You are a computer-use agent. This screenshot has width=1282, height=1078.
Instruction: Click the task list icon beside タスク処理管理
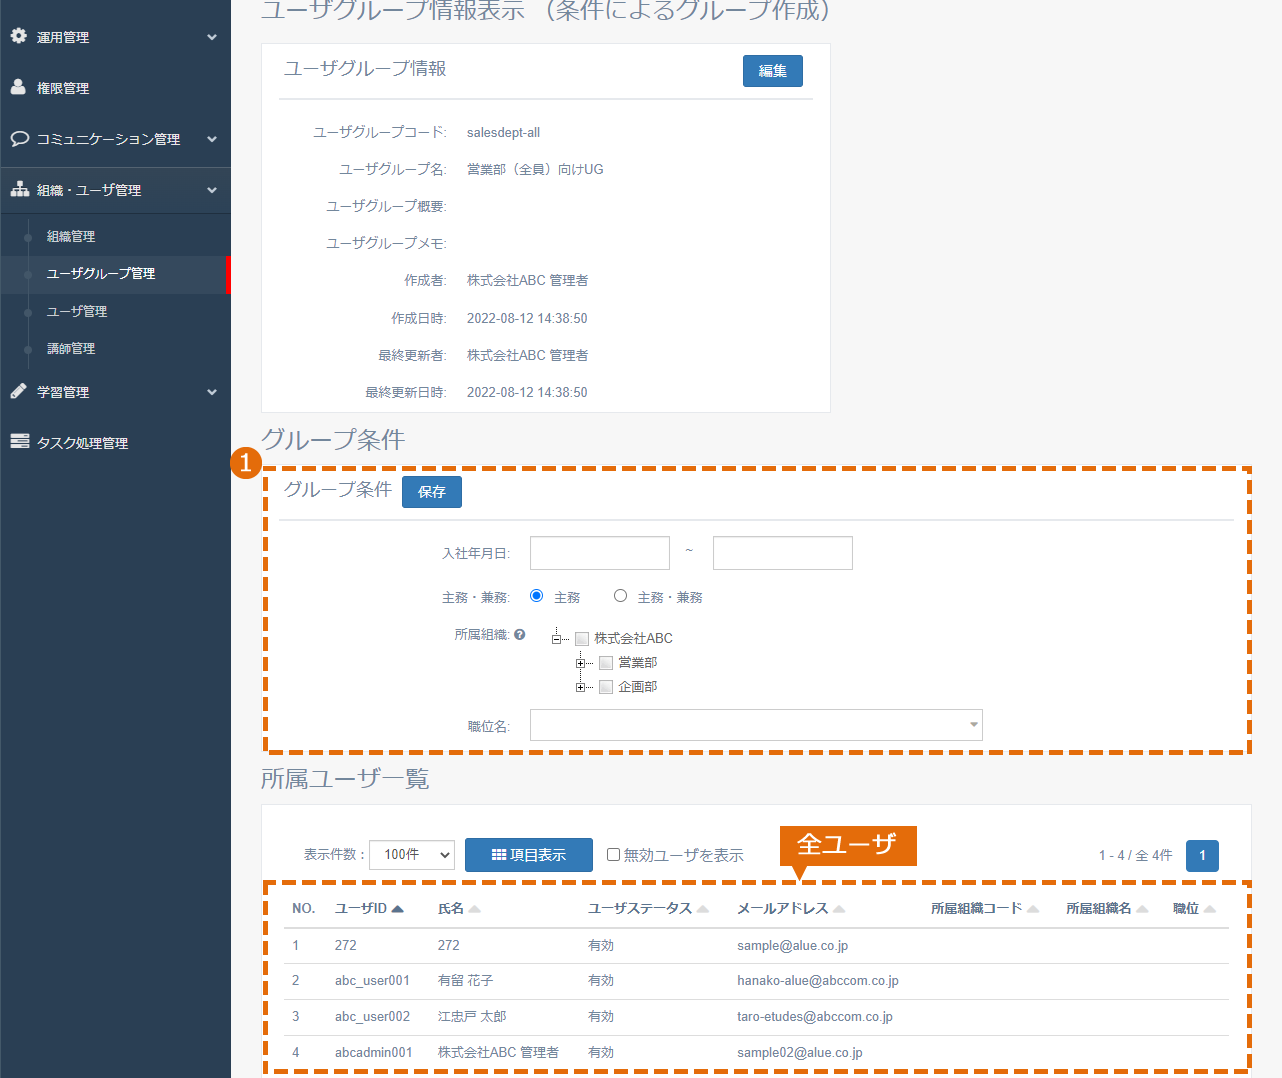tap(19, 441)
